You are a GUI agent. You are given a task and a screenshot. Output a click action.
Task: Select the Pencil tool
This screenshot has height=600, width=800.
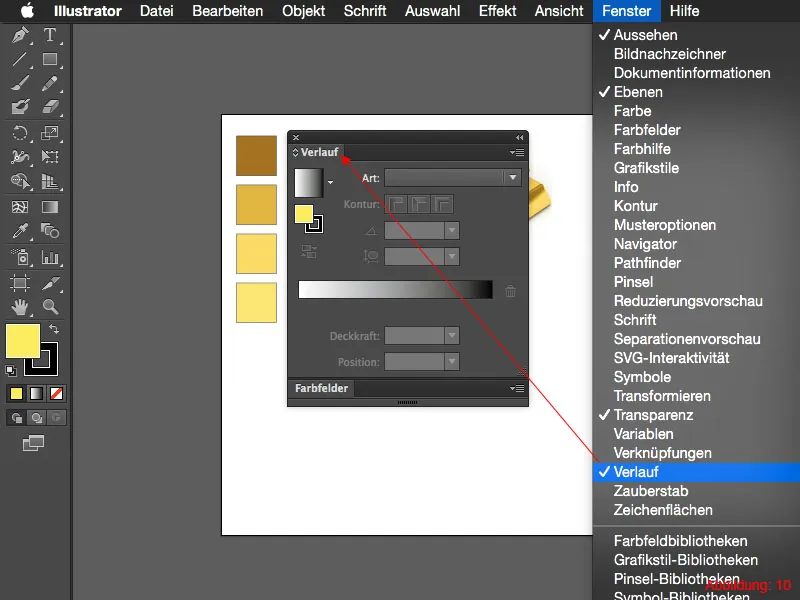click(50, 83)
